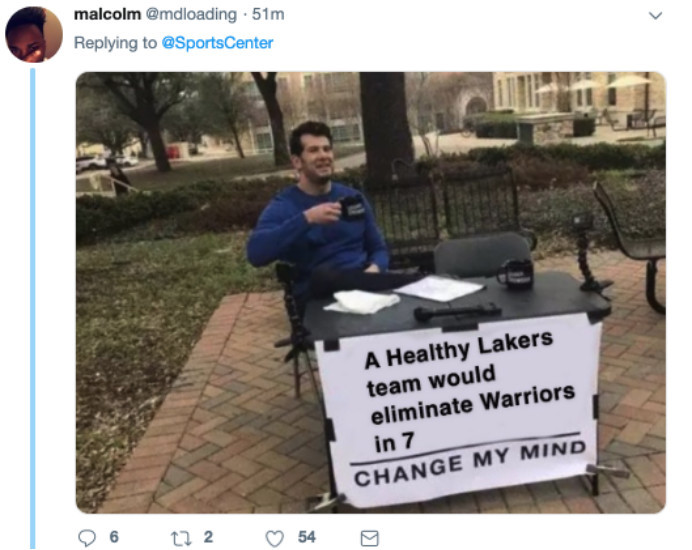View the 6 replies count
Image resolution: width=692 pixels, height=550 pixels.
click(114, 537)
